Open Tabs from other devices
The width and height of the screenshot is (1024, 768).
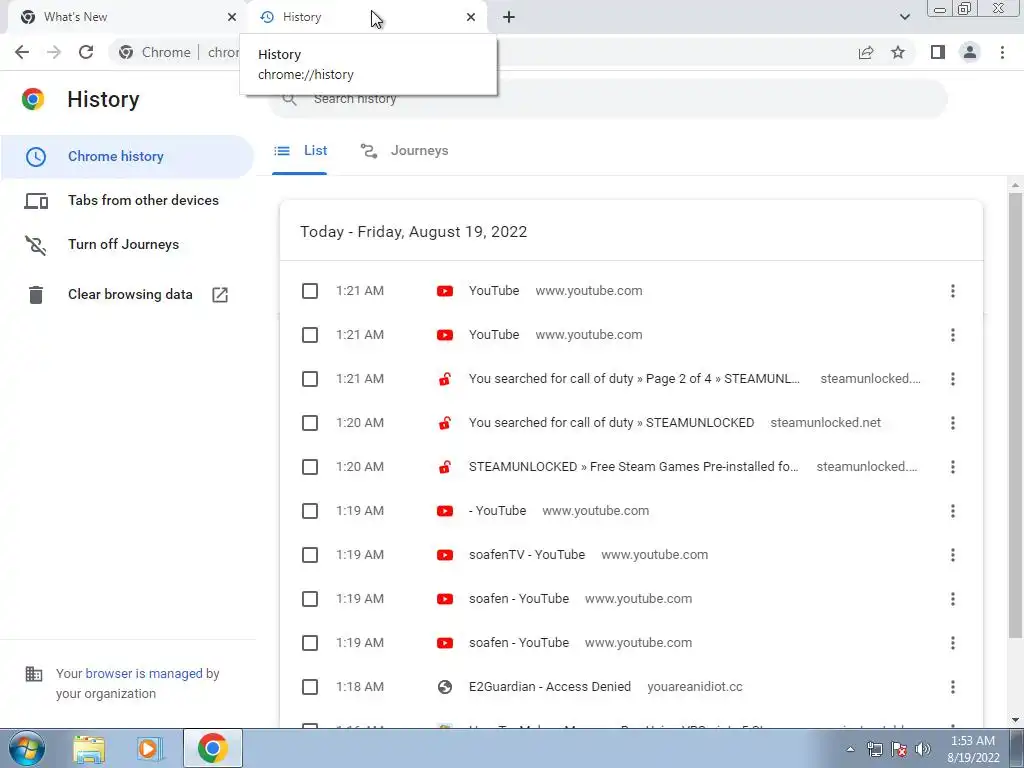(127, 200)
